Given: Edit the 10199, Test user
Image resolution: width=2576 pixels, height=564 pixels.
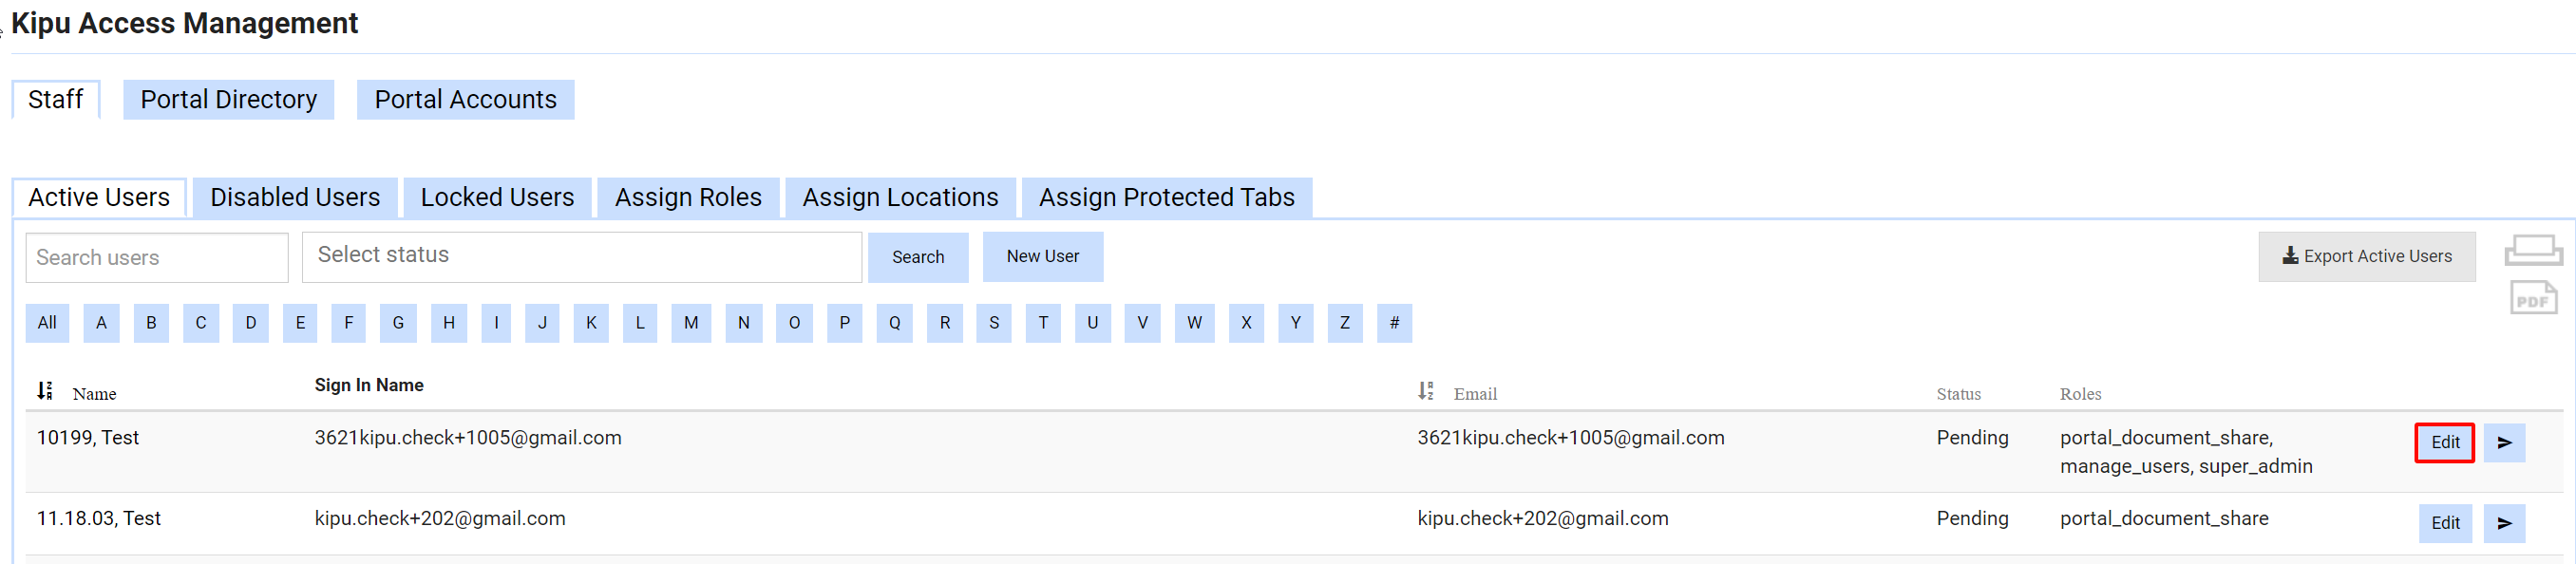Looking at the screenshot, I should (2444, 443).
